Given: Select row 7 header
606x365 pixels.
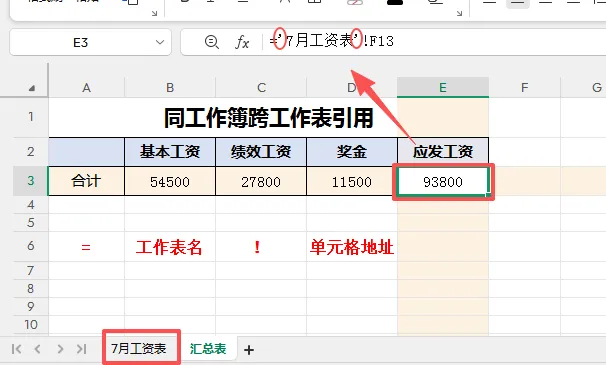Looking at the screenshot, I should click(31, 270).
